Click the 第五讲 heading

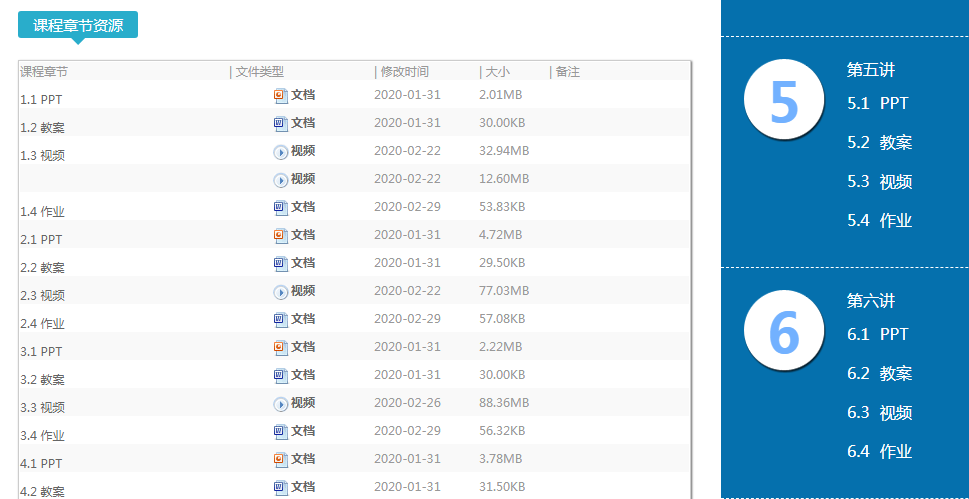pyautogui.click(x=870, y=70)
